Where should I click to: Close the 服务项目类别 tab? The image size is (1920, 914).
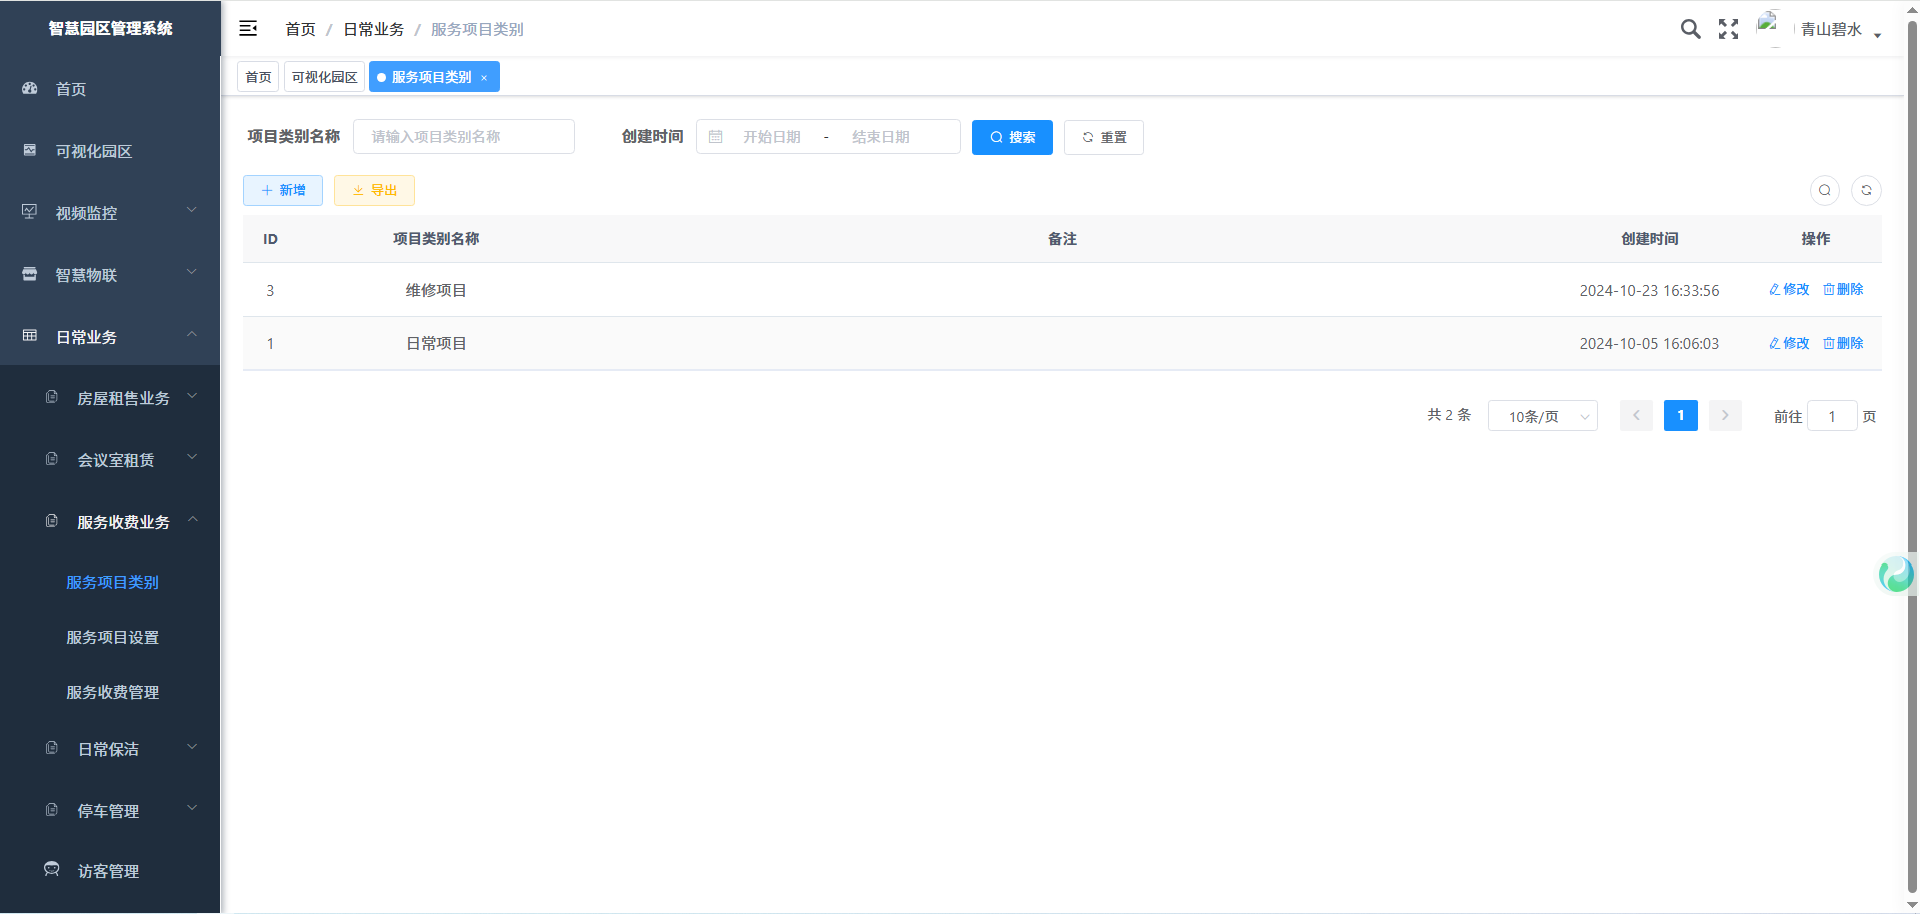(484, 78)
